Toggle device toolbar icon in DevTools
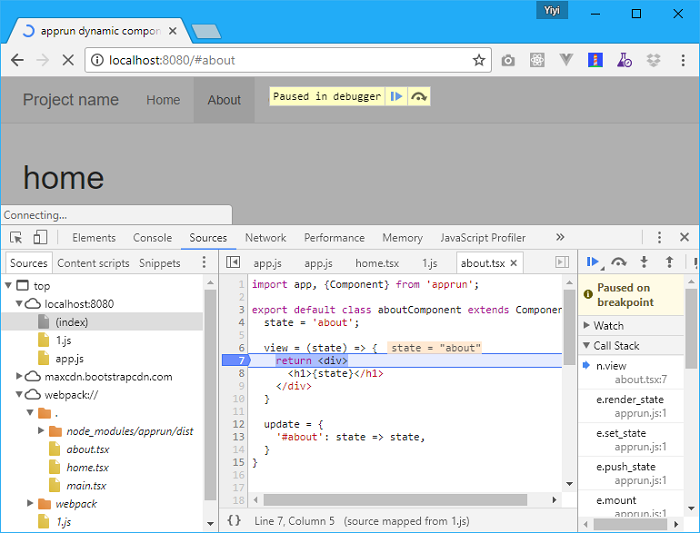Viewport: 700px width, 533px height. [40, 238]
